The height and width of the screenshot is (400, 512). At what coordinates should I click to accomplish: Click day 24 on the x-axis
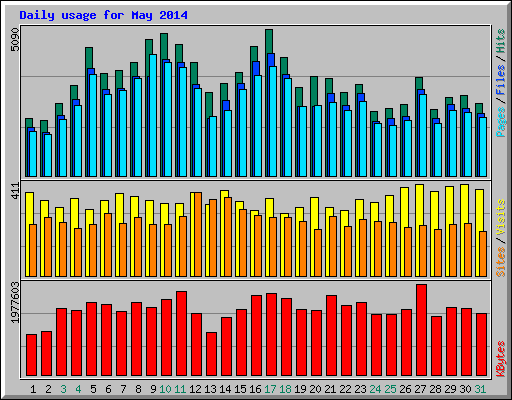pos(375,389)
